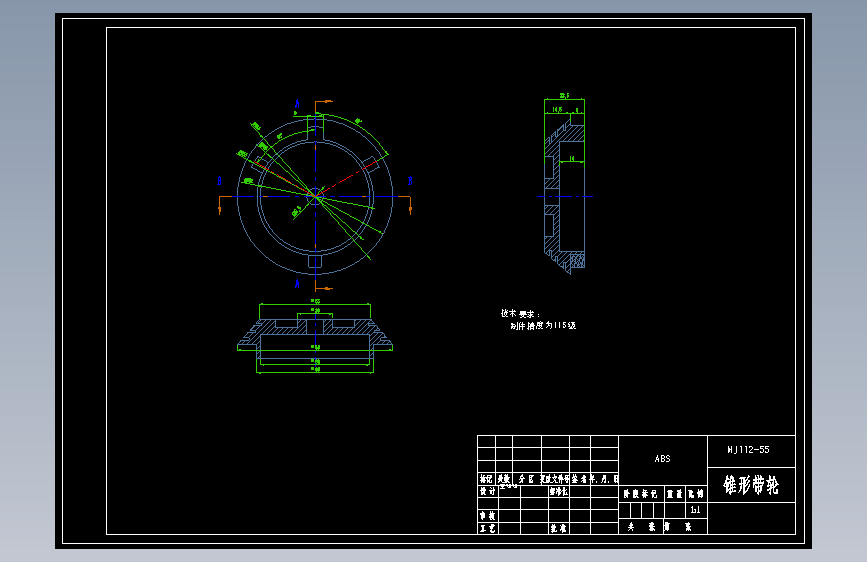Select the 1:1 scale value cell
The image size is (867, 562).
click(696, 510)
